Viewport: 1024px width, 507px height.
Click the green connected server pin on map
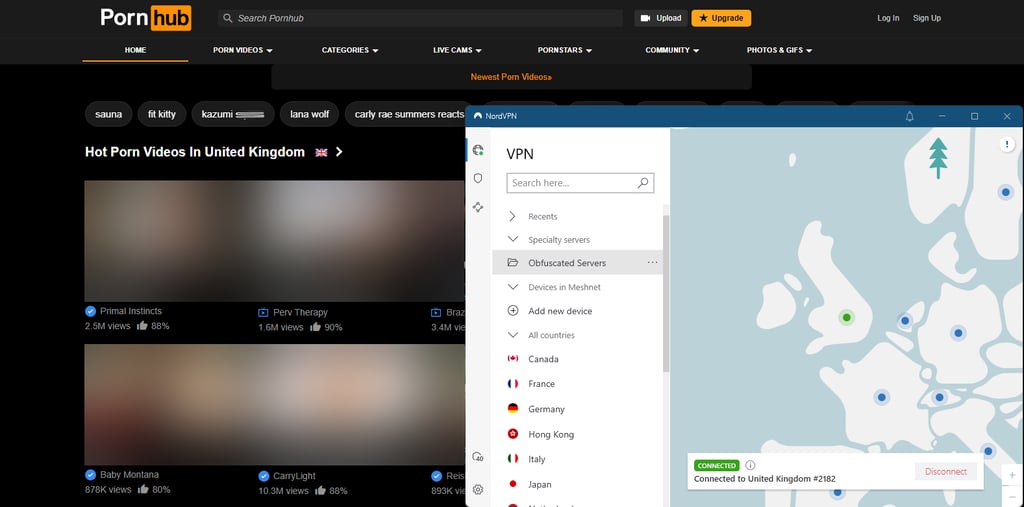846,318
